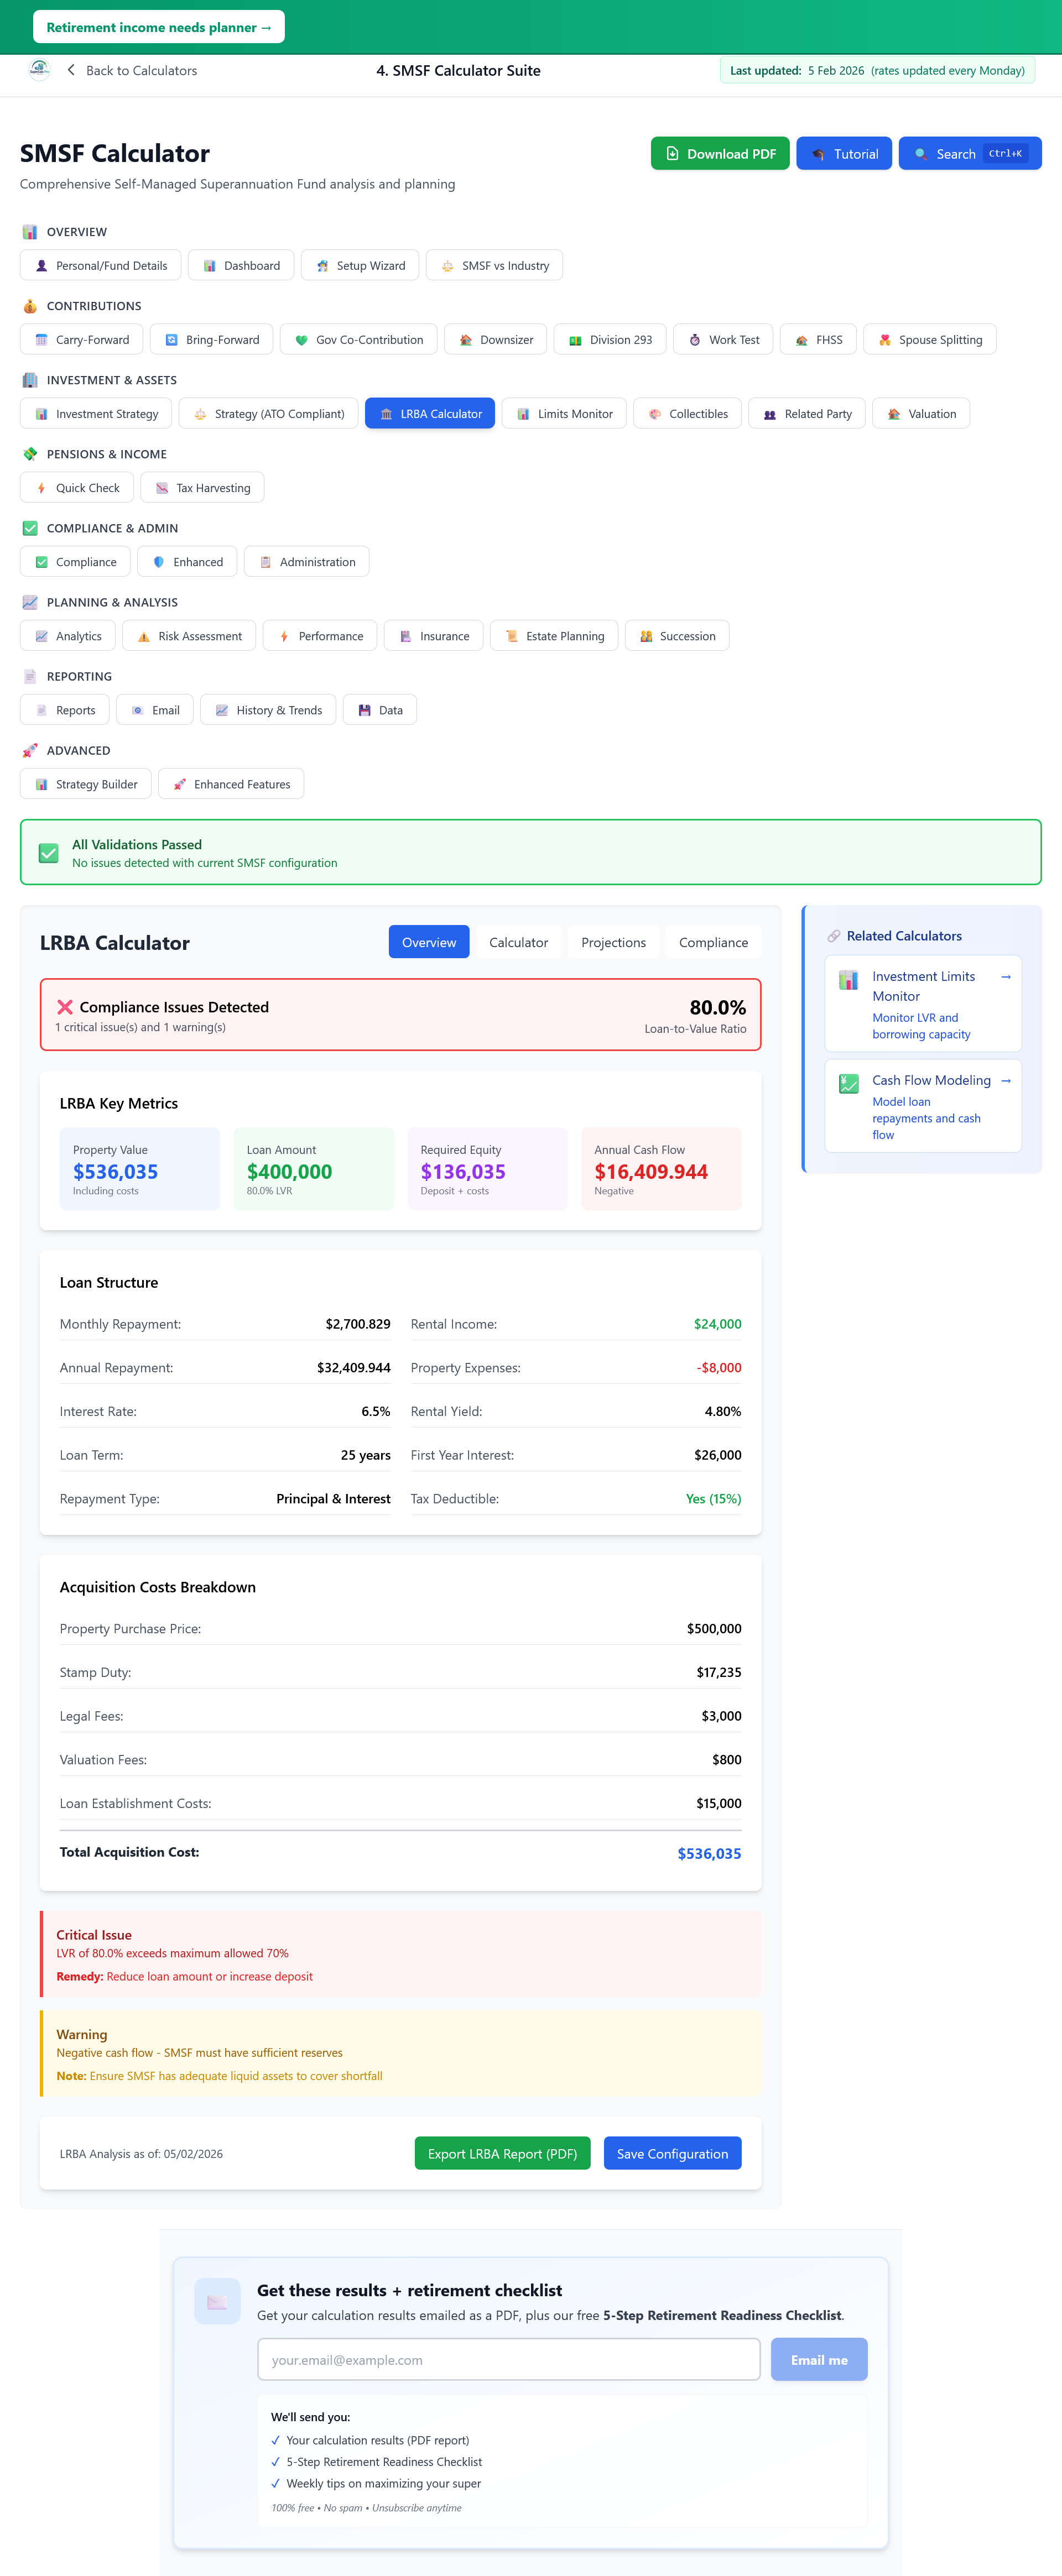Image resolution: width=1062 pixels, height=2576 pixels.
Task: Click the site logo icon
Action: (x=39, y=69)
